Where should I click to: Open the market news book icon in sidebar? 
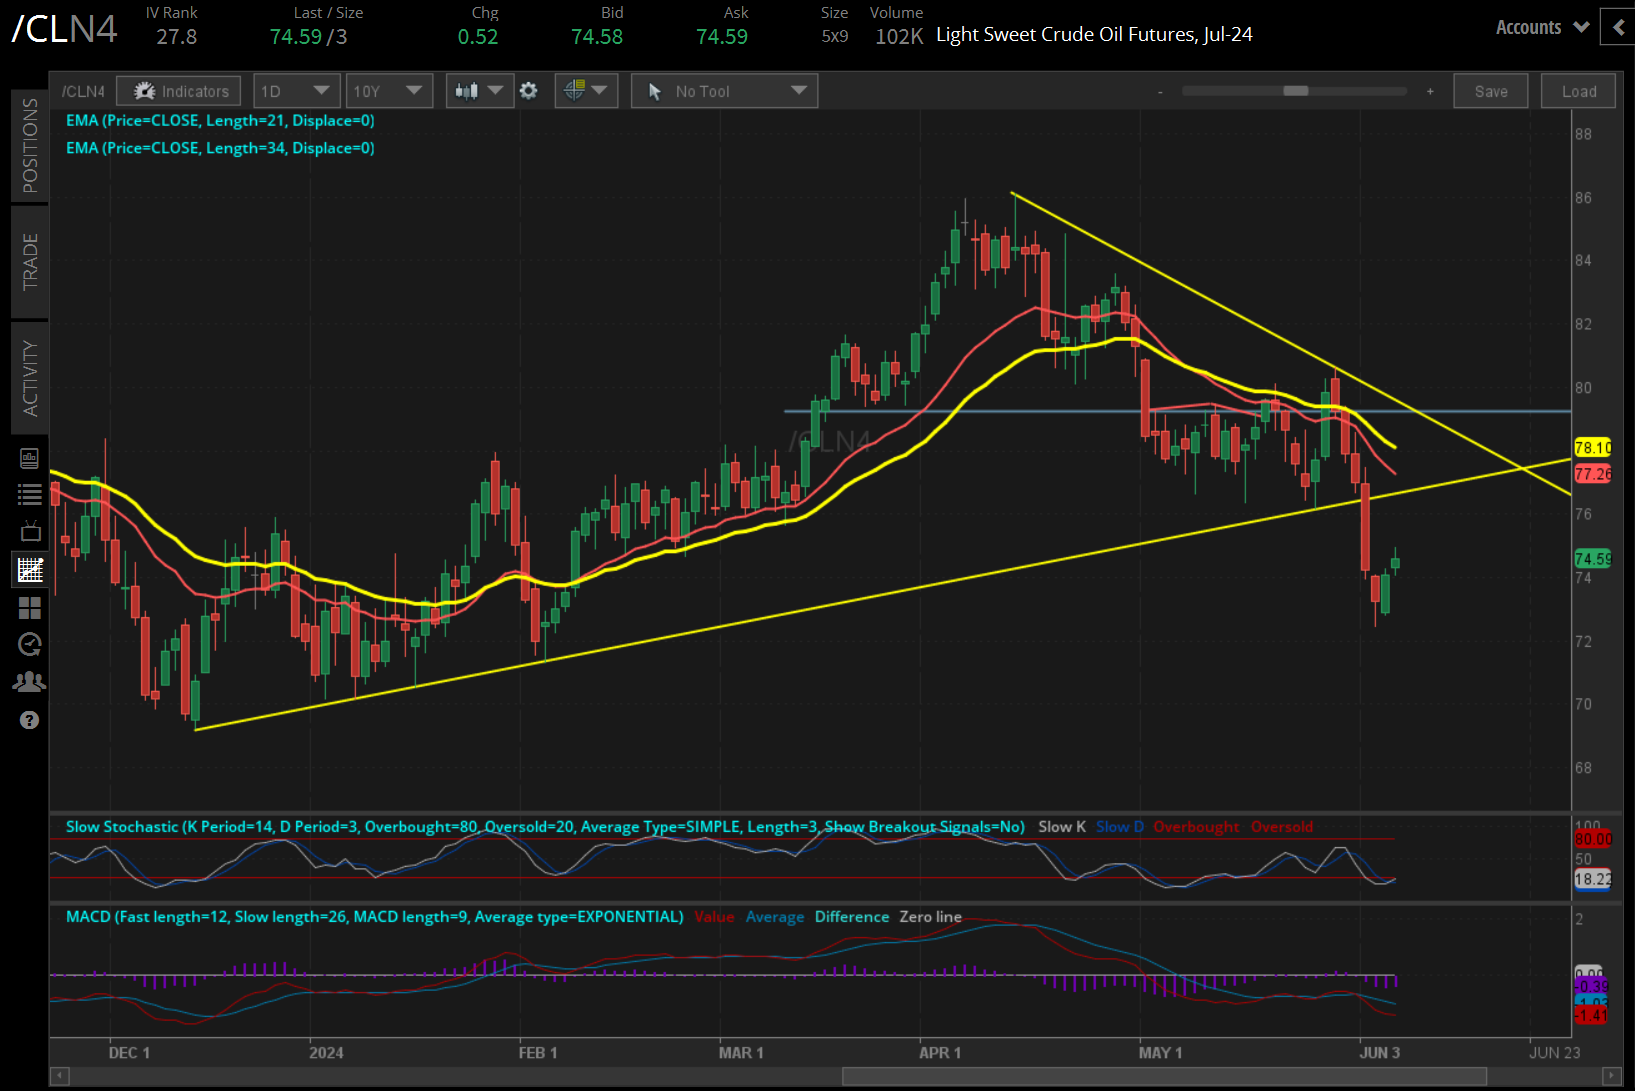click(29, 459)
